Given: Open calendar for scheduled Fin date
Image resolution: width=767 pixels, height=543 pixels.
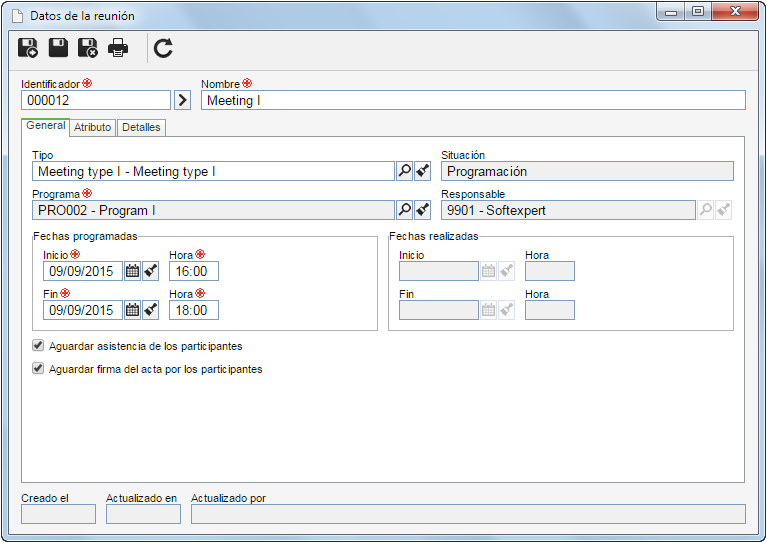Looking at the screenshot, I should (x=133, y=310).
